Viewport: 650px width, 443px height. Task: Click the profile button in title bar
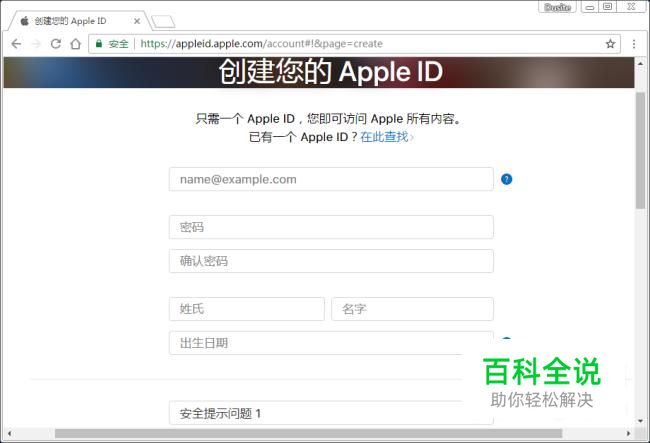tap(557, 7)
